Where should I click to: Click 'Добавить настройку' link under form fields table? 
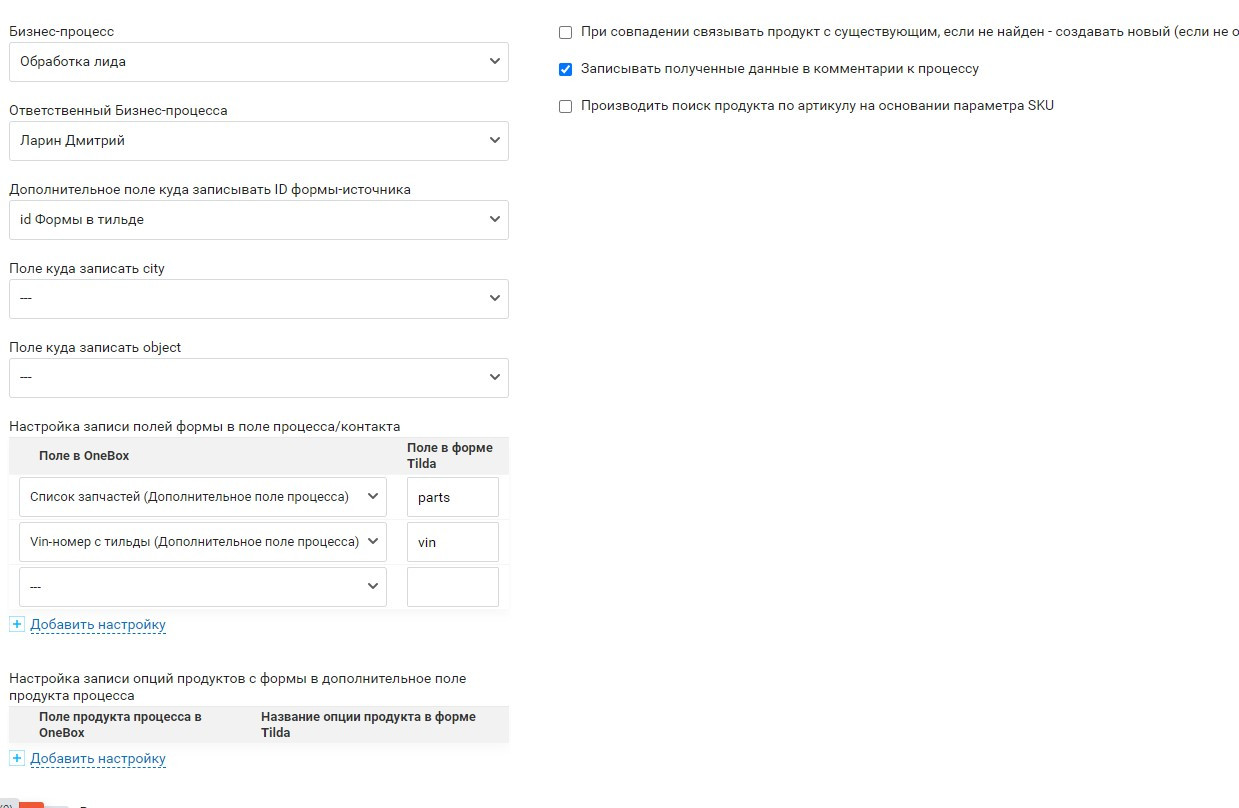click(98, 625)
